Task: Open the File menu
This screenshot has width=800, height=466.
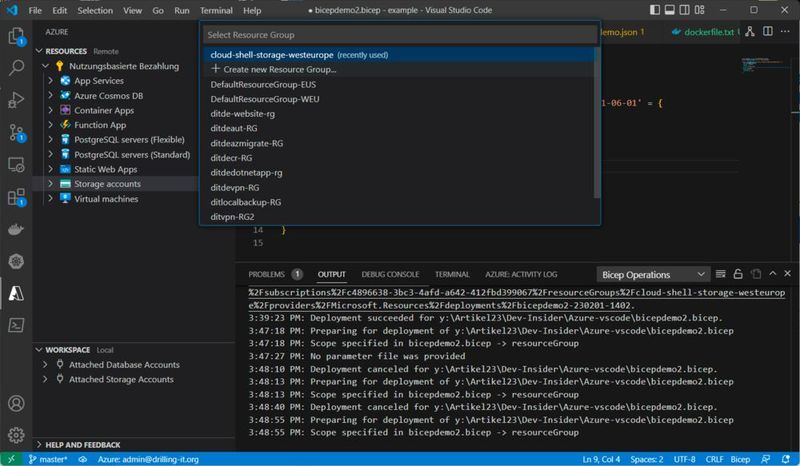Action: pos(35,10)
